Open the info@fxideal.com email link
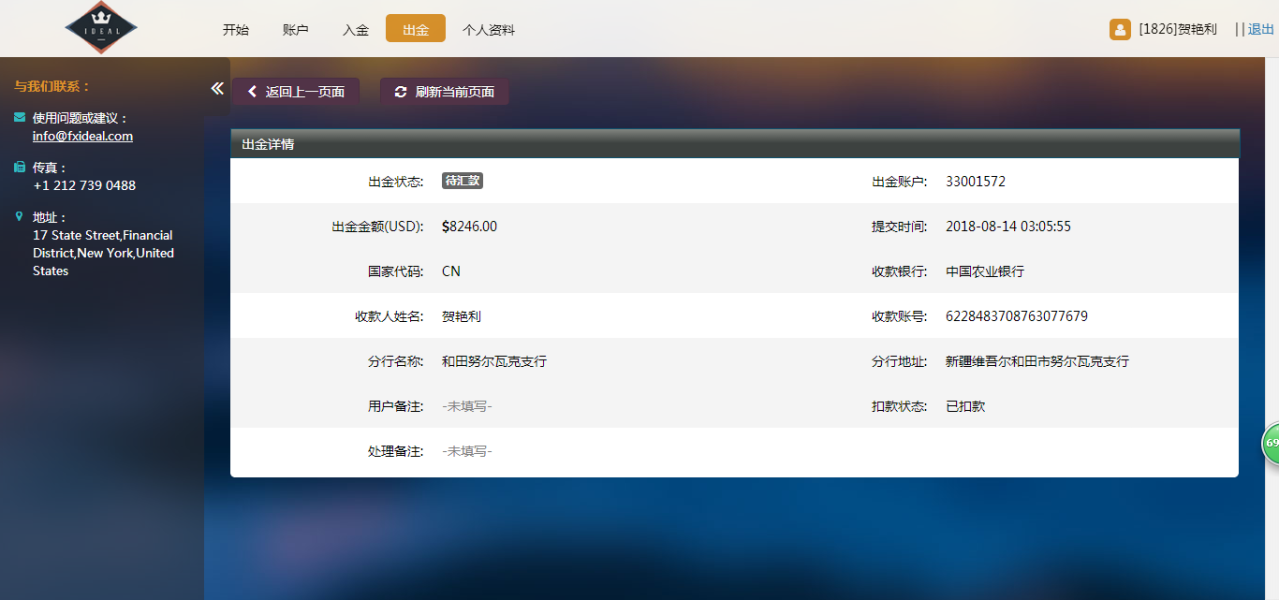The width and height of the screenshot is (1279, 600). click(x=82, y=136)
